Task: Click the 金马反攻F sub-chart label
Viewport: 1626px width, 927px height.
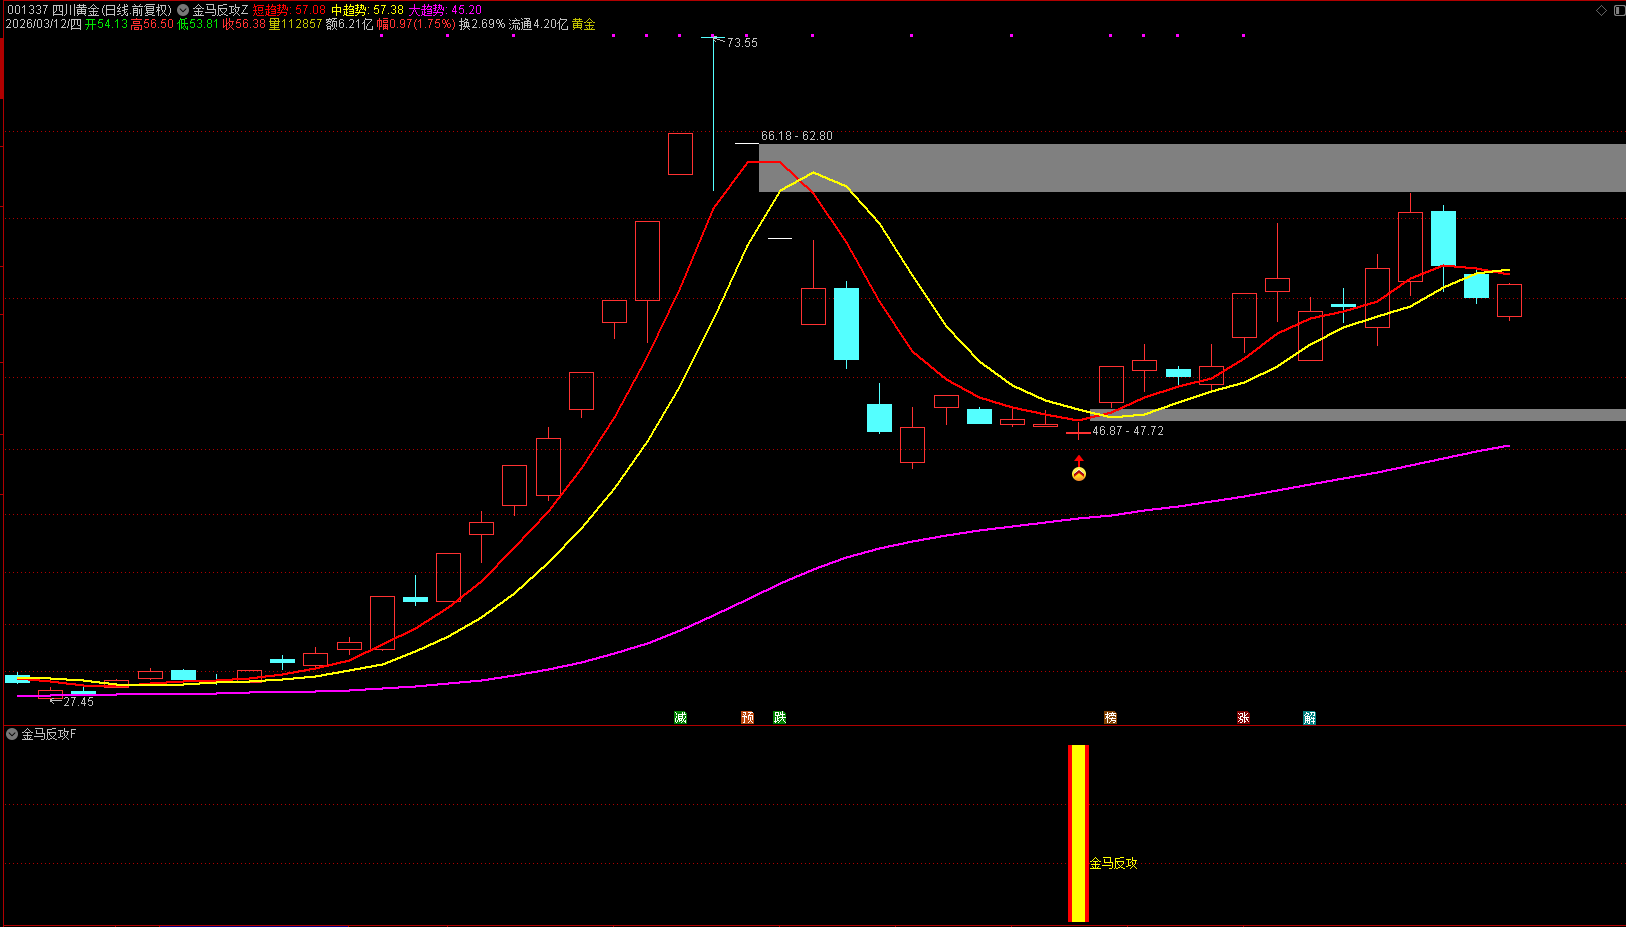Action: pyautogui.click(x=49, y=734)
